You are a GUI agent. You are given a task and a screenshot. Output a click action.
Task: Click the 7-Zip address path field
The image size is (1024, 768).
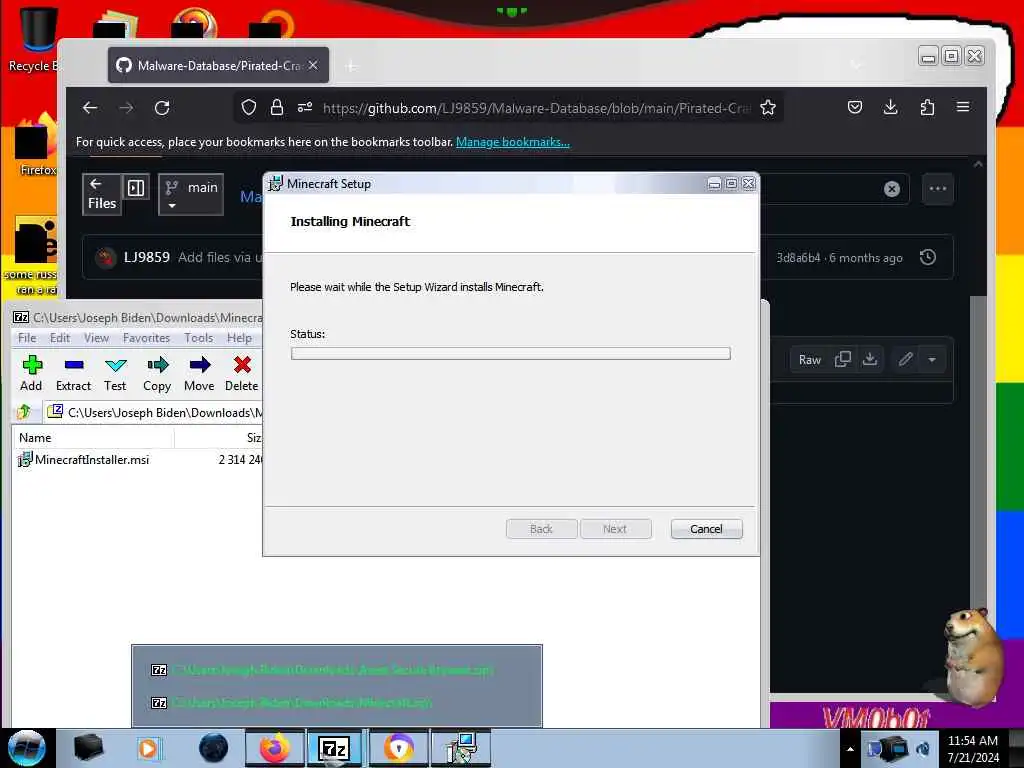click(x=154, y=412)
